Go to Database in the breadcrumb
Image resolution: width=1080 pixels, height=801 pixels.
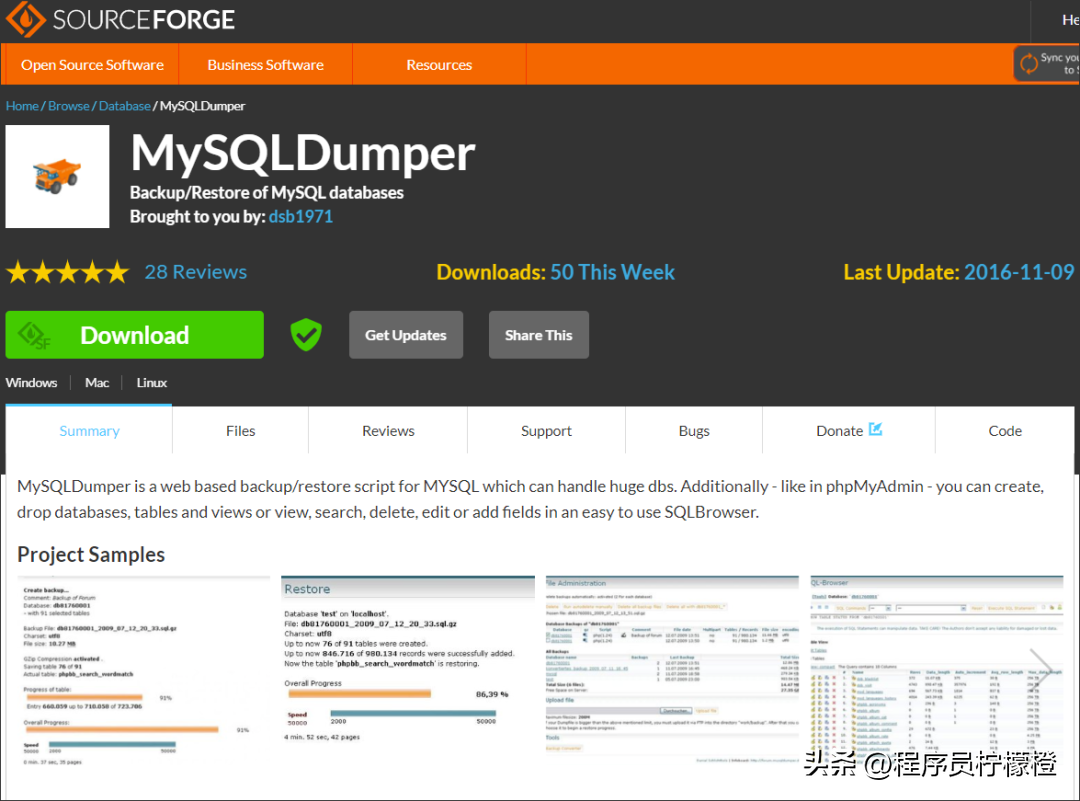(x=125, y=106)
